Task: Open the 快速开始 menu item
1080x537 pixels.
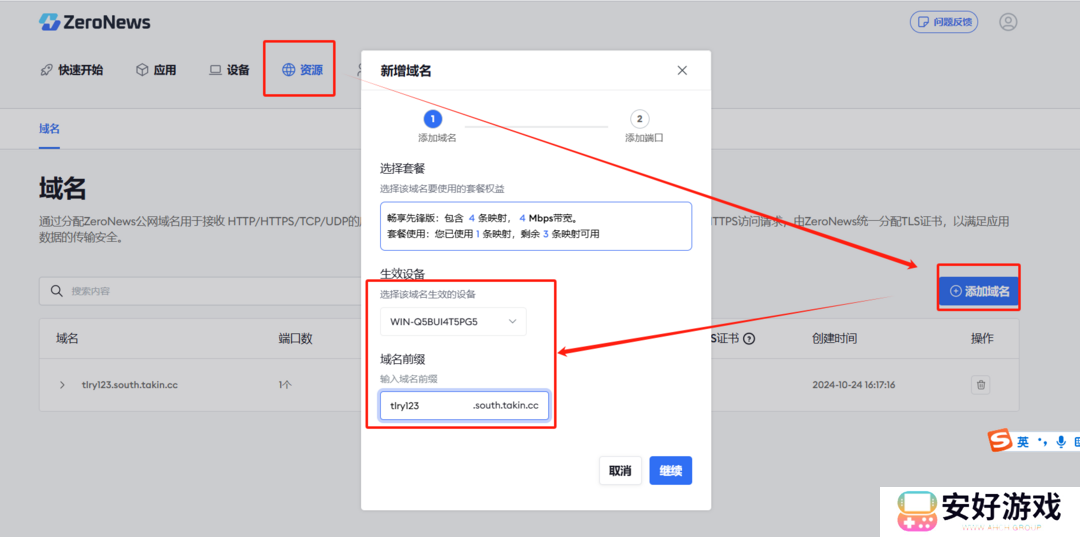Action: (x=72, y=70)
